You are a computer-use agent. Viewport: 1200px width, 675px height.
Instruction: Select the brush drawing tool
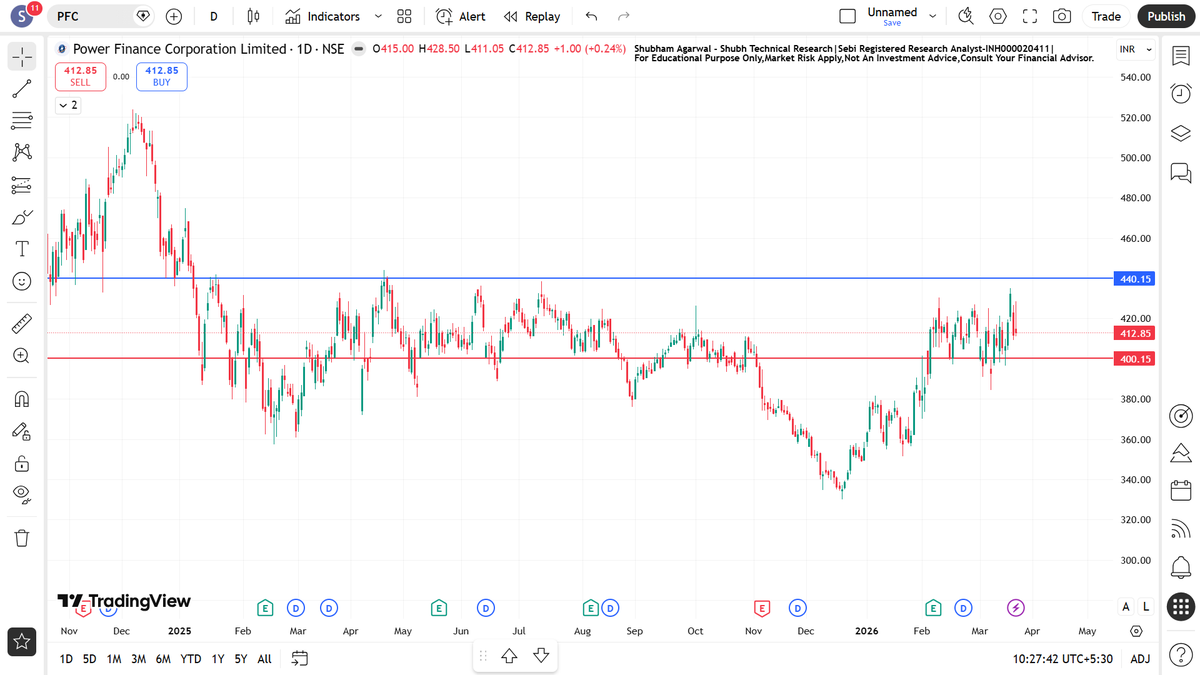coord(22,217)
